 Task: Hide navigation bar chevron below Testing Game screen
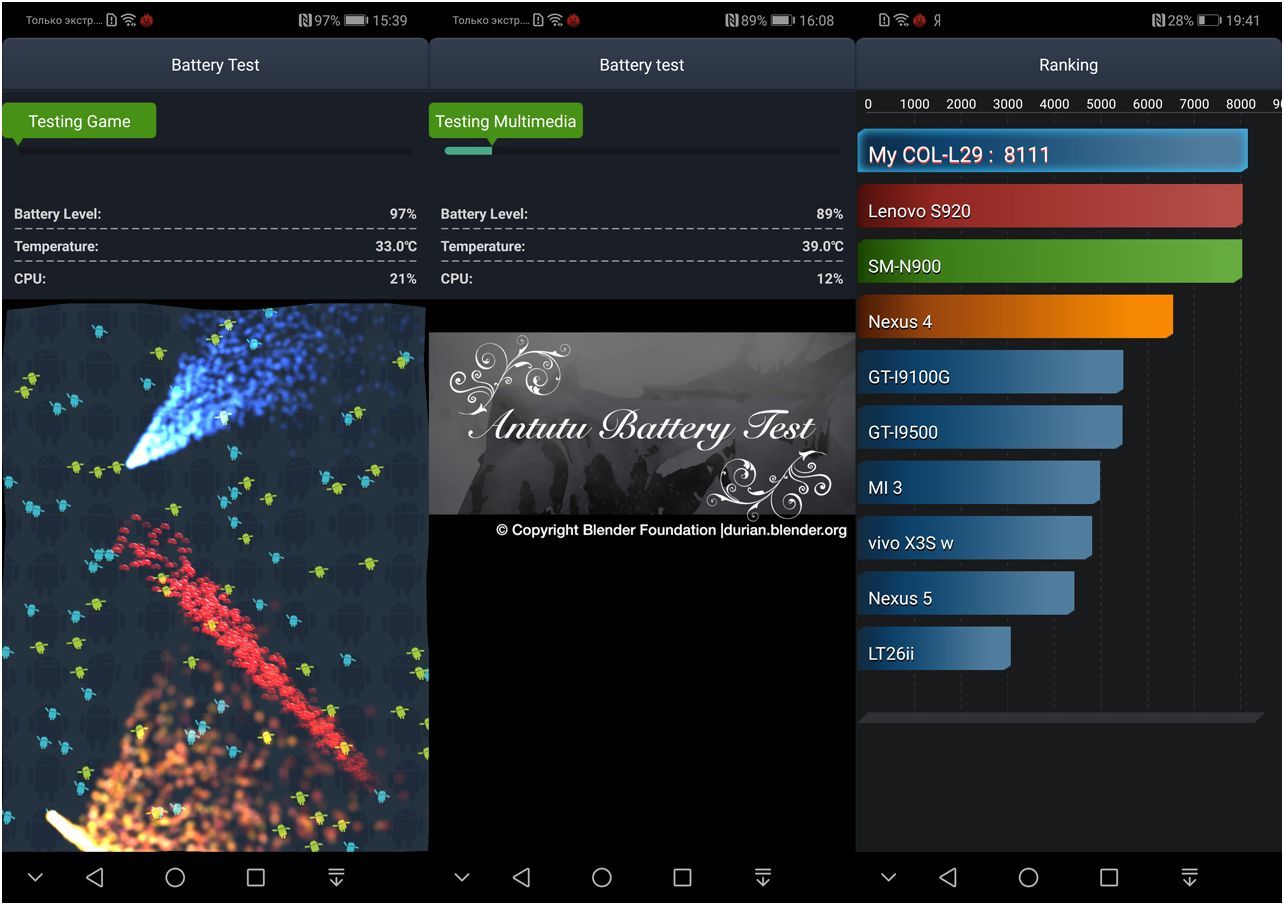click(35, 877)
